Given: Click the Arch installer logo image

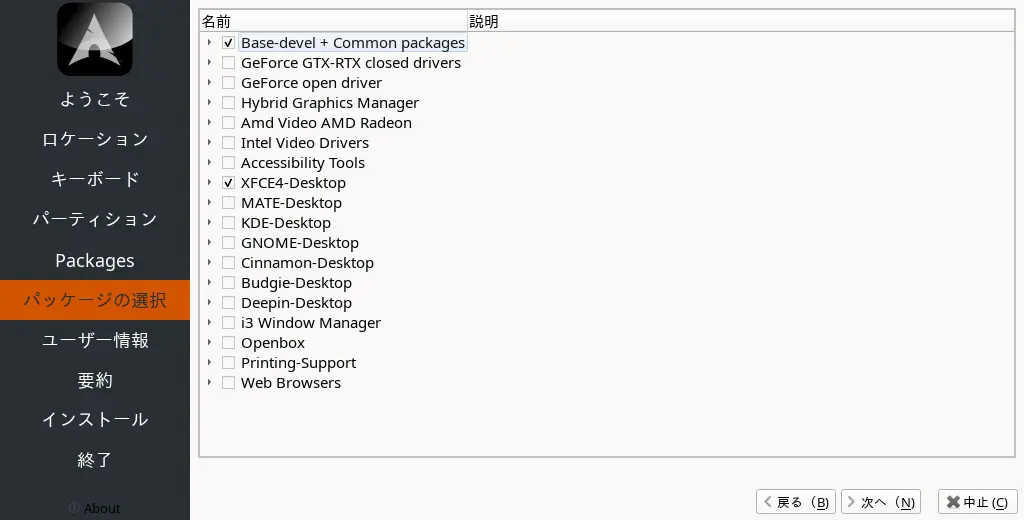Looking at the screenshot, I should click(x=95, y=39).
